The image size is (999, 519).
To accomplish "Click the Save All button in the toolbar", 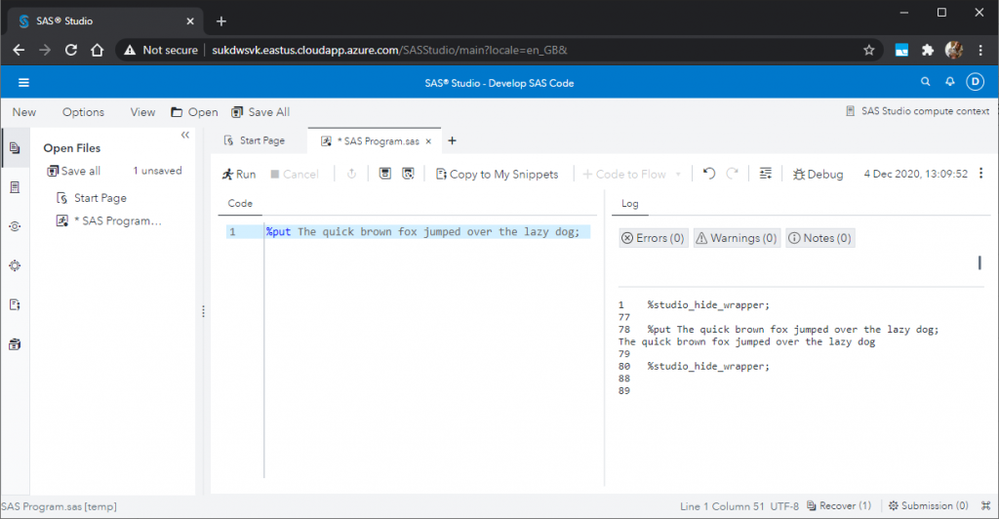I will point(260,112).
